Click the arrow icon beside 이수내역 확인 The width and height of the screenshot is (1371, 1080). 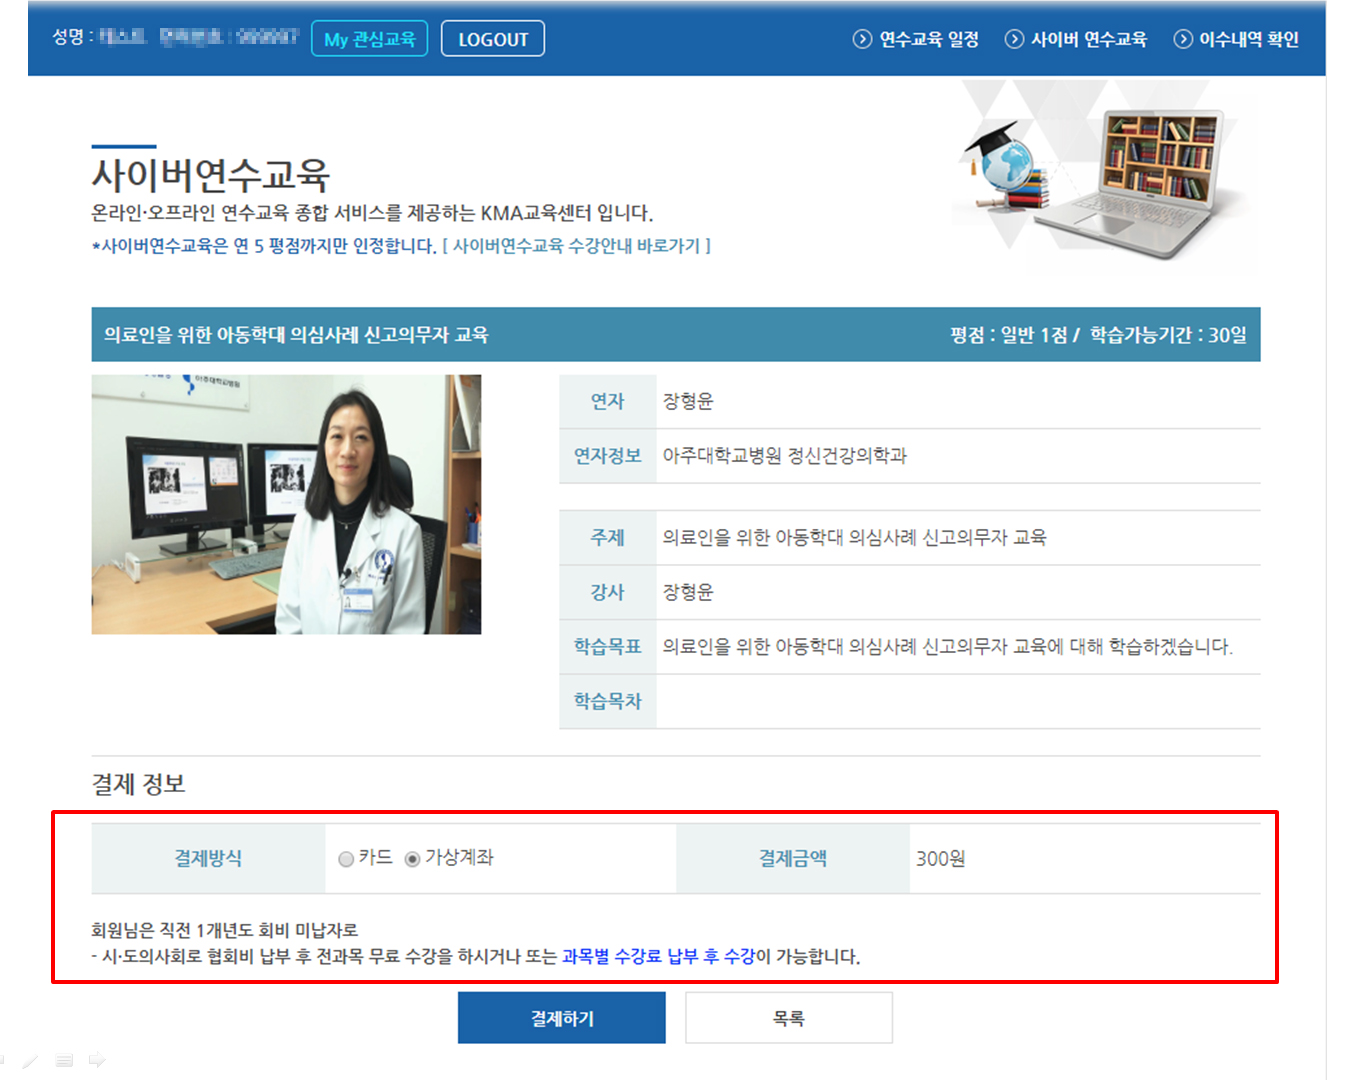pyautogui.click(x=1183, y=39)
